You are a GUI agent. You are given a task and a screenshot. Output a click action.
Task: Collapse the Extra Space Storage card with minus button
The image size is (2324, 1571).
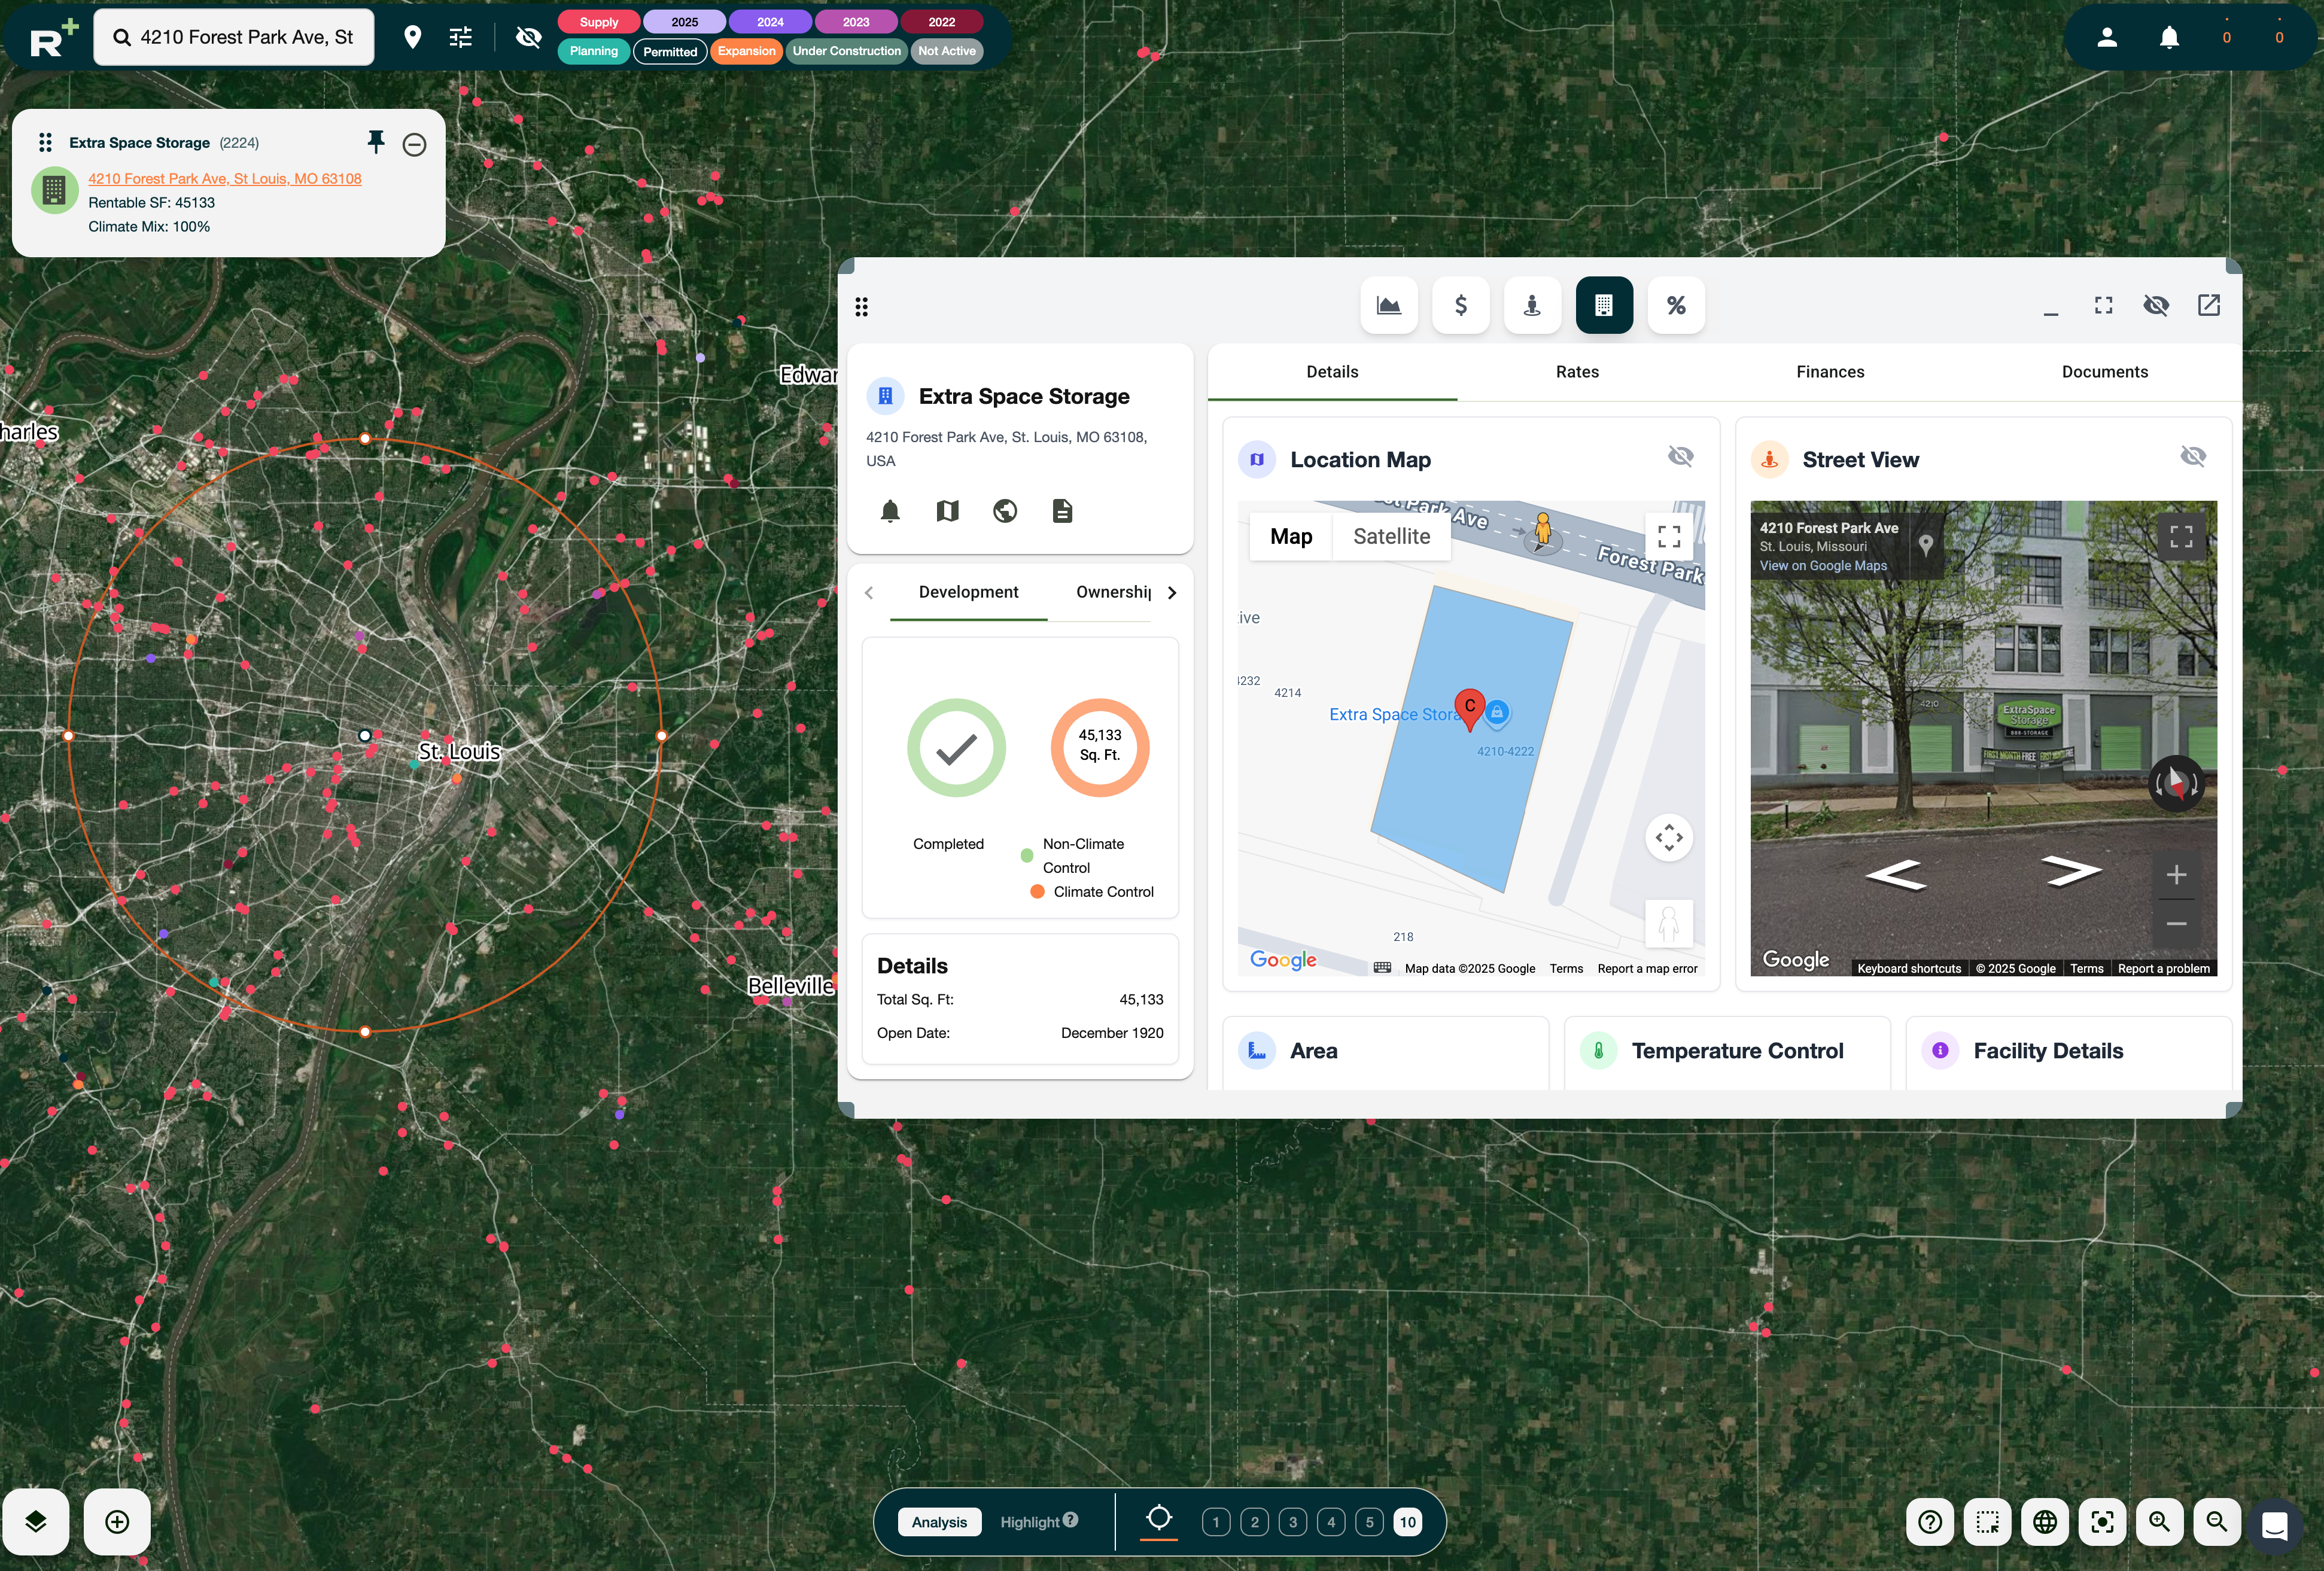[x=415, y=144]
